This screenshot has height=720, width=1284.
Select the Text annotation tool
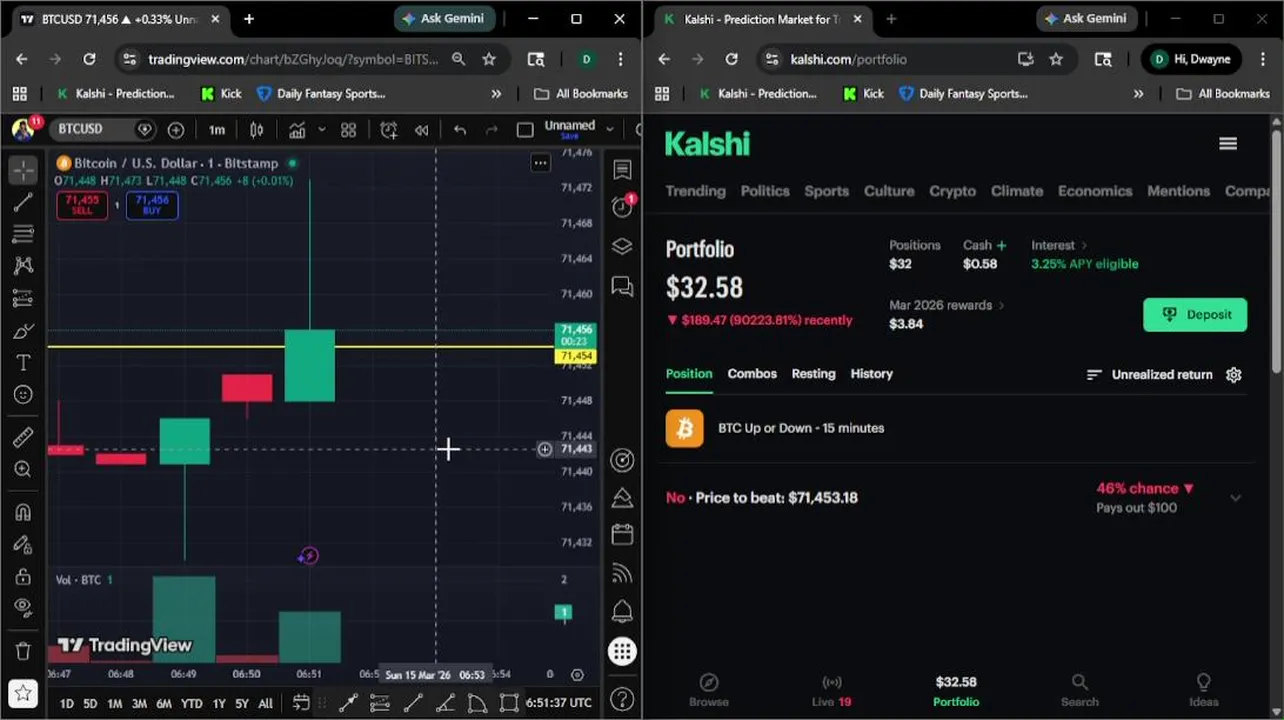tap(23, 363)
